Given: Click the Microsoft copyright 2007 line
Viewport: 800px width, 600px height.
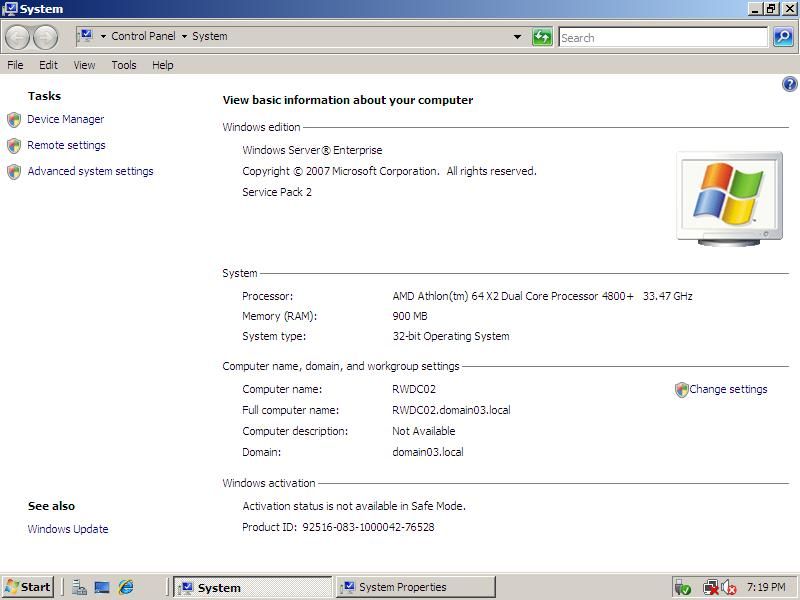Looking at the screenshot, I should pyautogui.click(x=389, y=171).
